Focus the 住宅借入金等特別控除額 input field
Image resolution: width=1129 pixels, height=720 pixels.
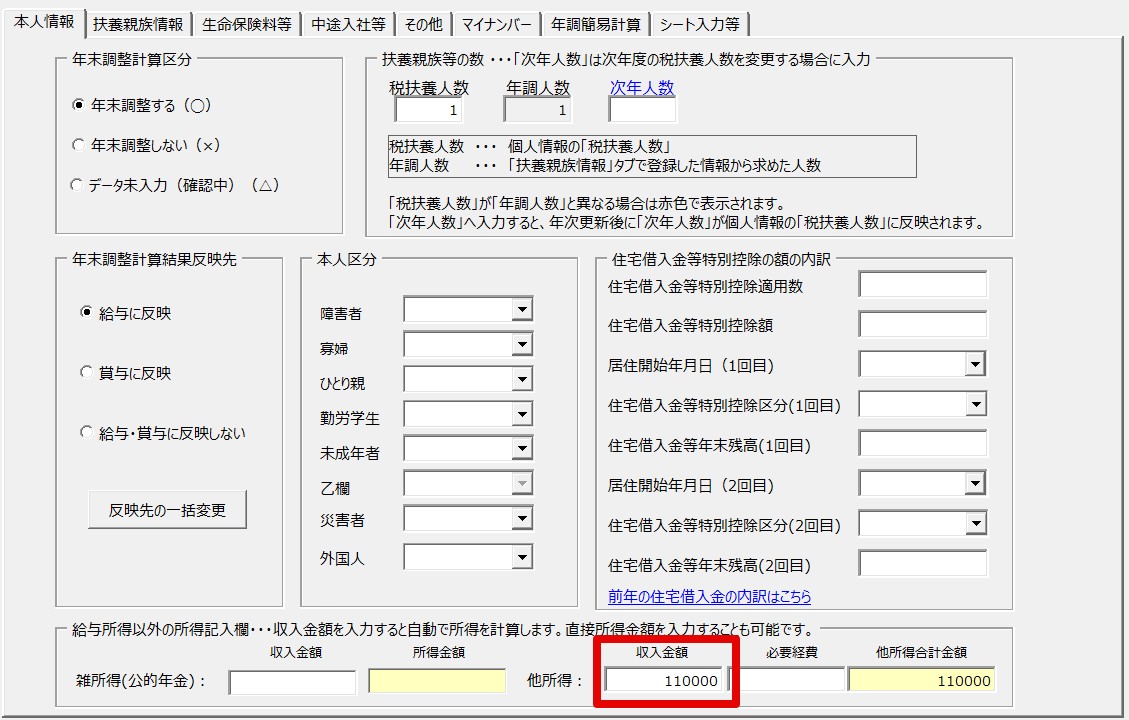pos(922,325)
